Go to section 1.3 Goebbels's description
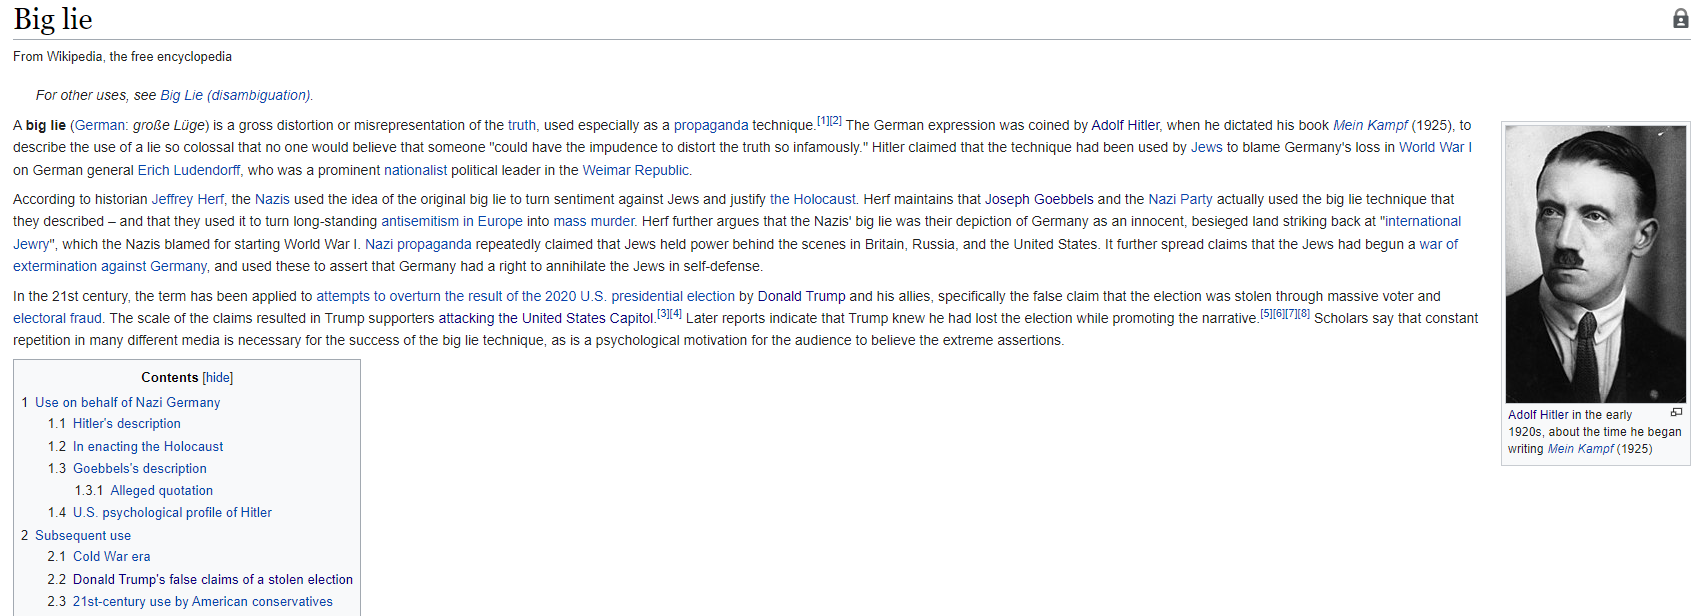 coord(139,469)
